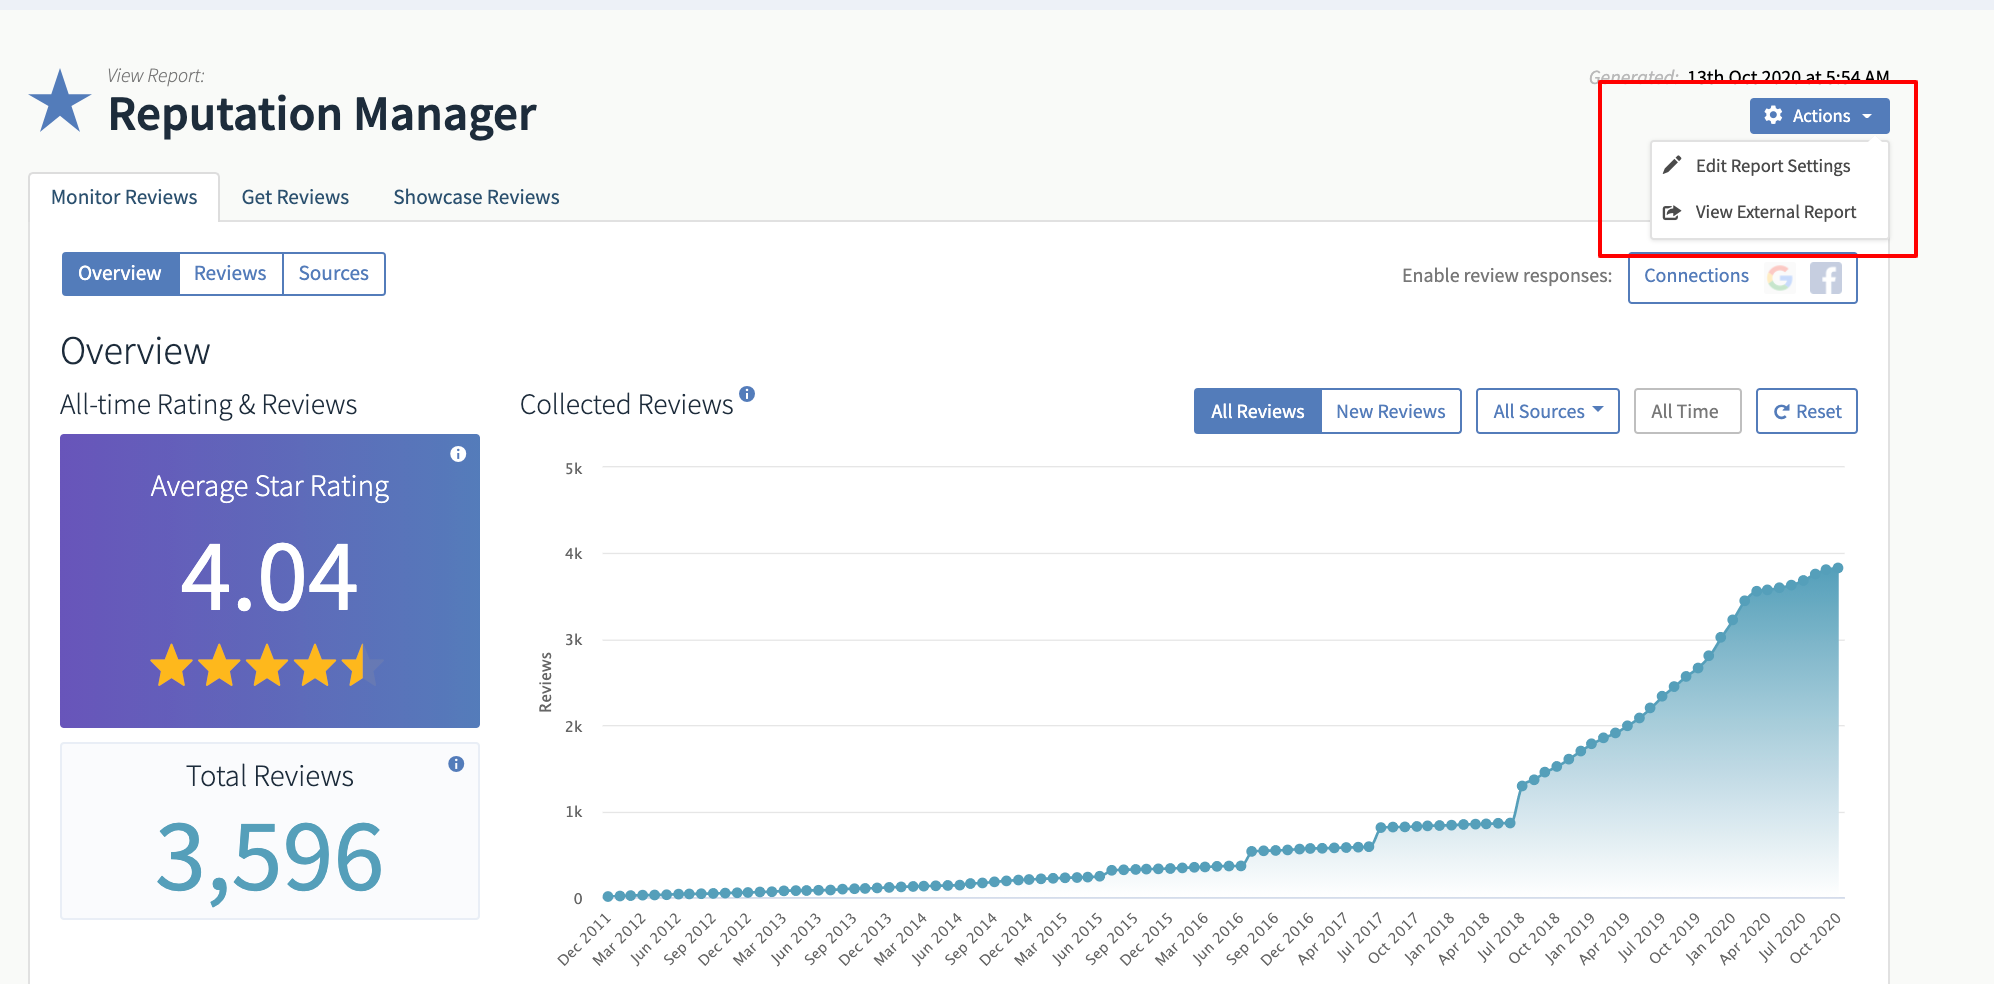This screenshot has width=1994, height=984.
Task: Click the latest data point on the chart
Action: [1838, 566]
